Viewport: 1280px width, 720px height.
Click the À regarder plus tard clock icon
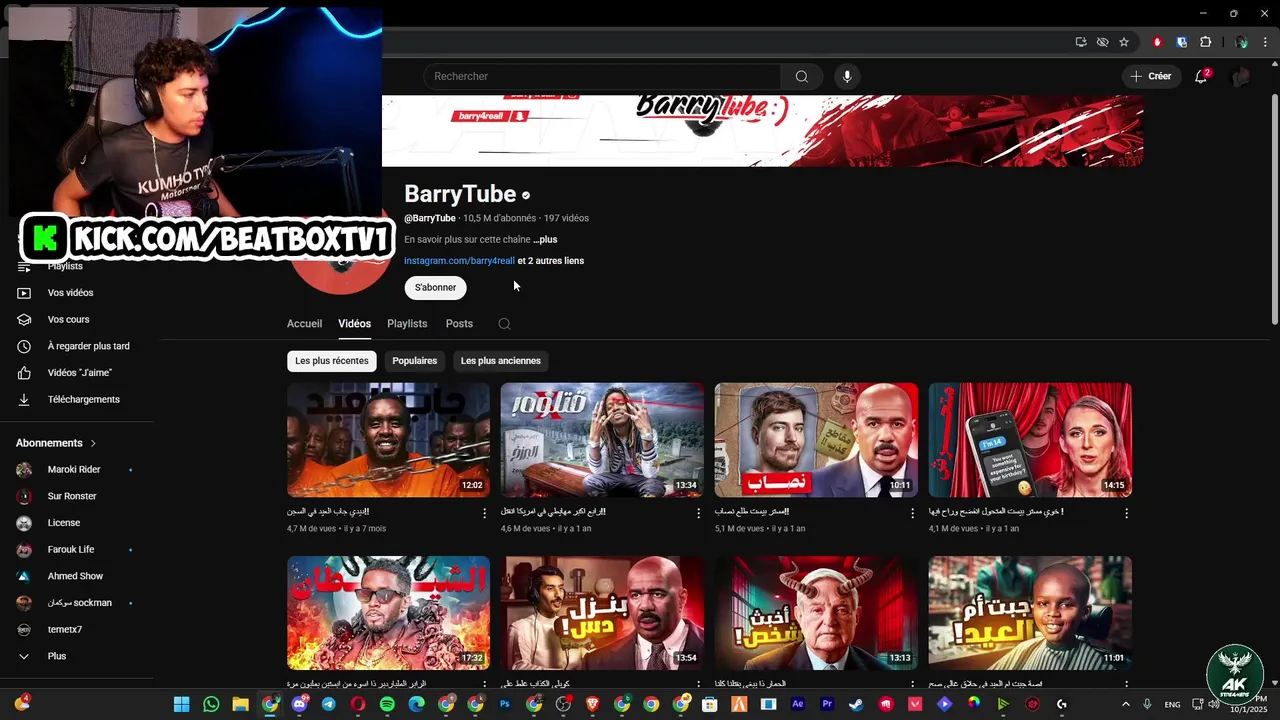pos(24,346)
